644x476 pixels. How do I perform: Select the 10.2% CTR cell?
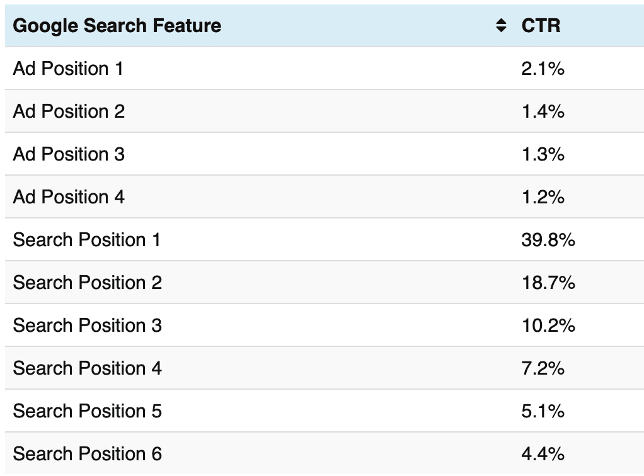tap(548, 326)
